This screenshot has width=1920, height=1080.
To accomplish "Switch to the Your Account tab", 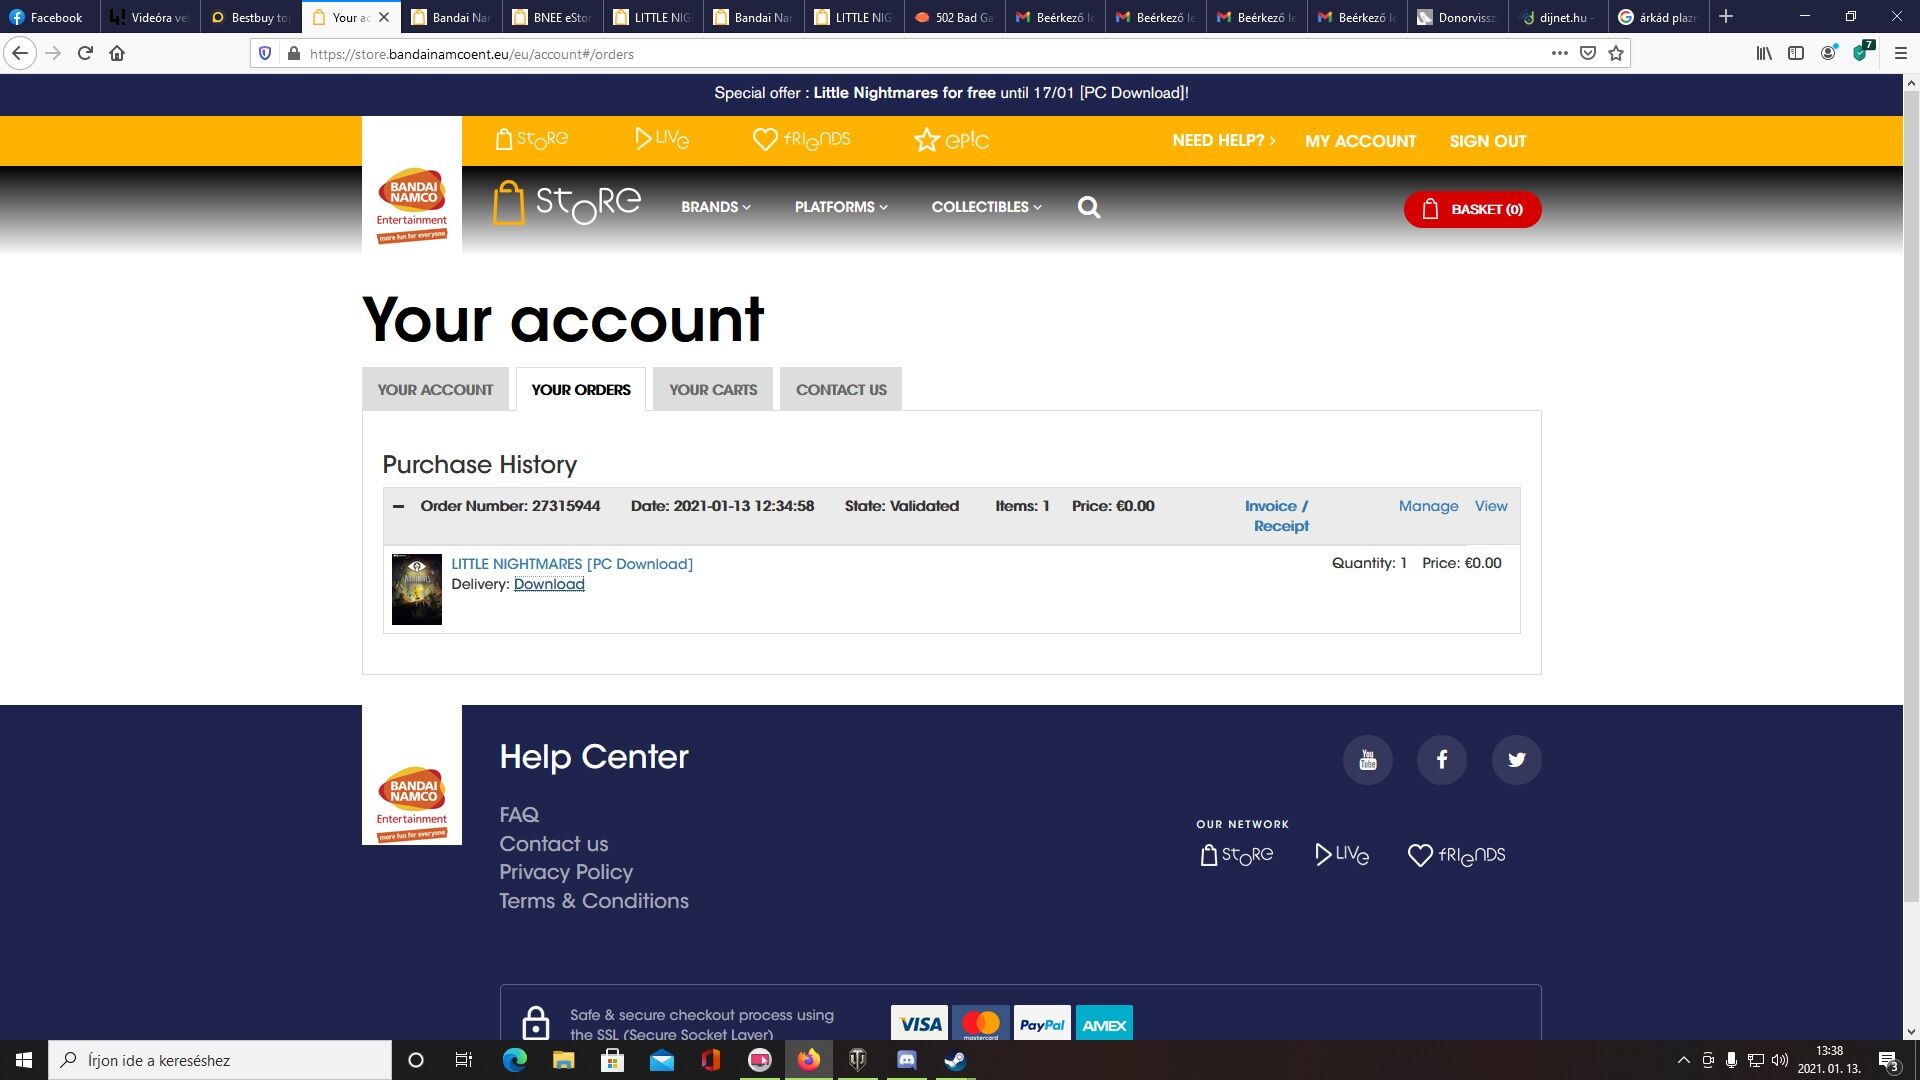I will (x=435, y=389).
